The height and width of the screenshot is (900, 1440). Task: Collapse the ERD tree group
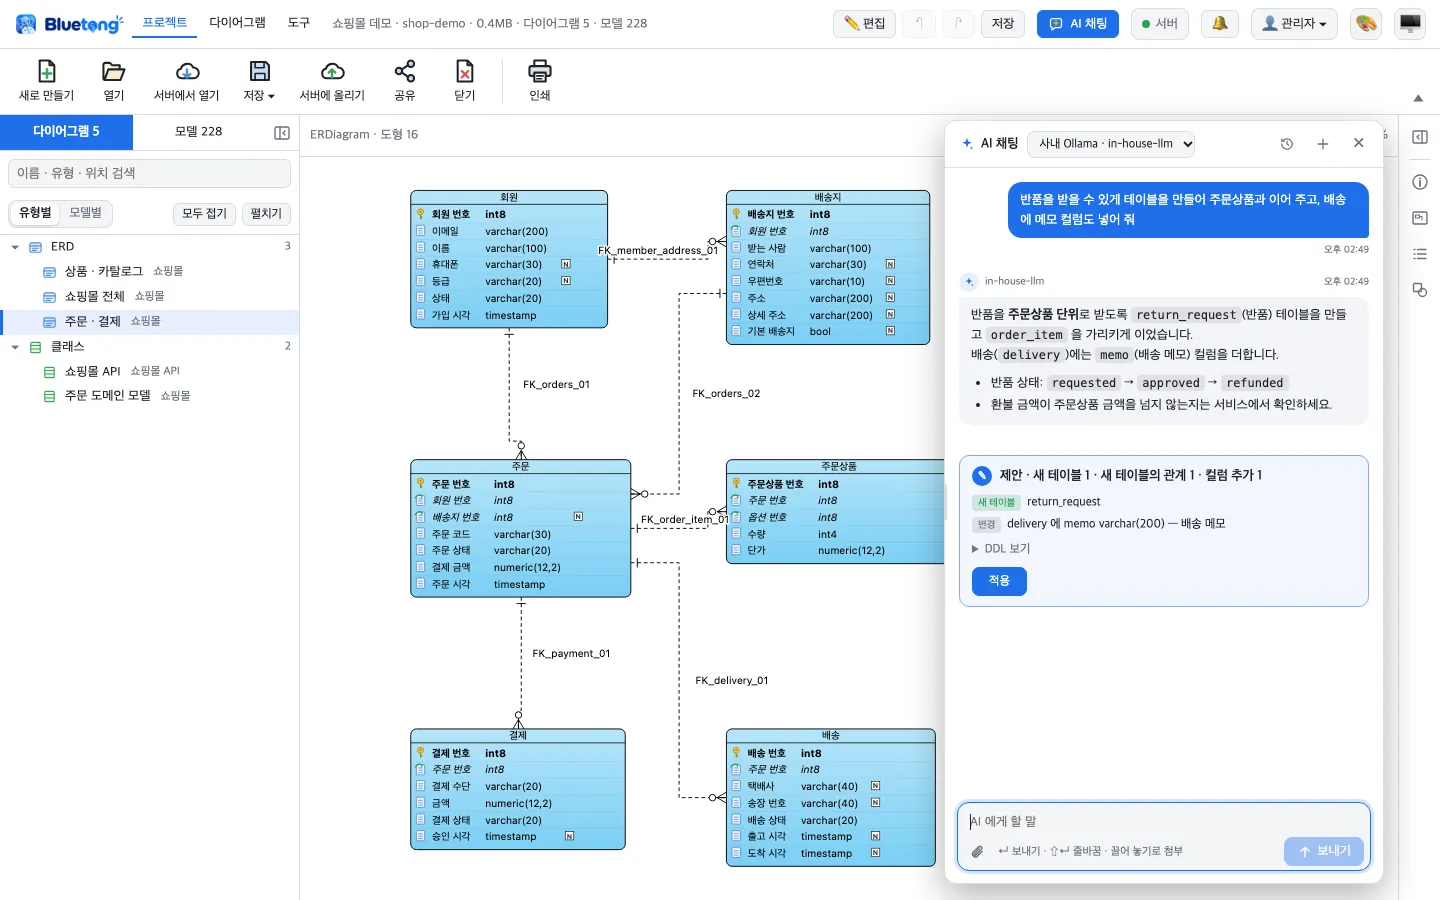(x=15, y=247)
